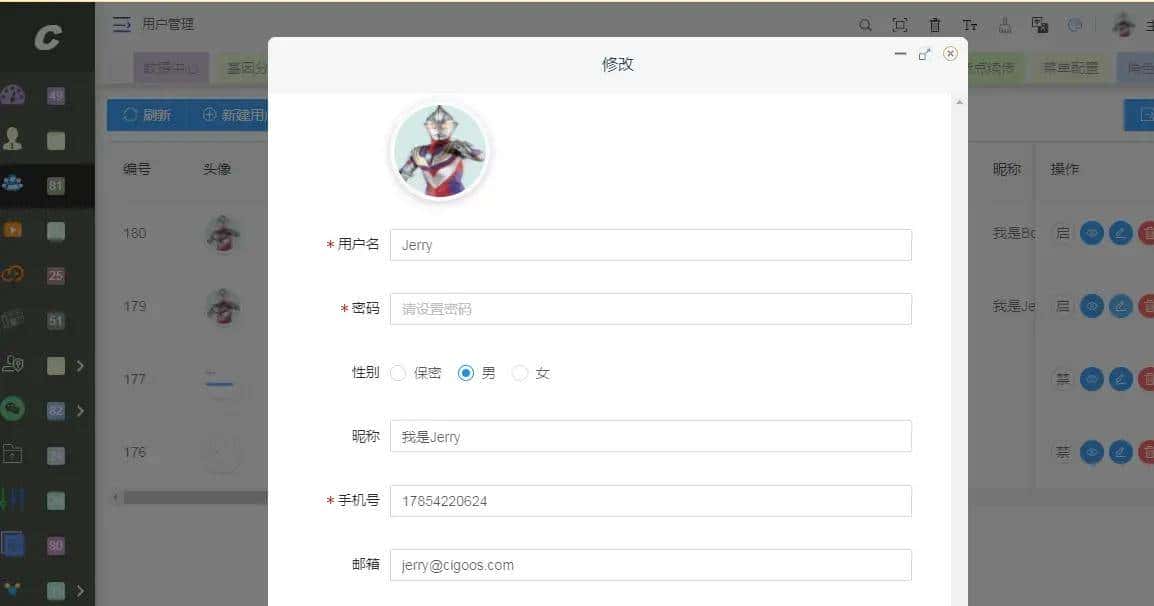Expand the WeChat sidebar submenu chevron
Image resolution: width=1154 pixels, height=606 pixels.
(80, 410)
